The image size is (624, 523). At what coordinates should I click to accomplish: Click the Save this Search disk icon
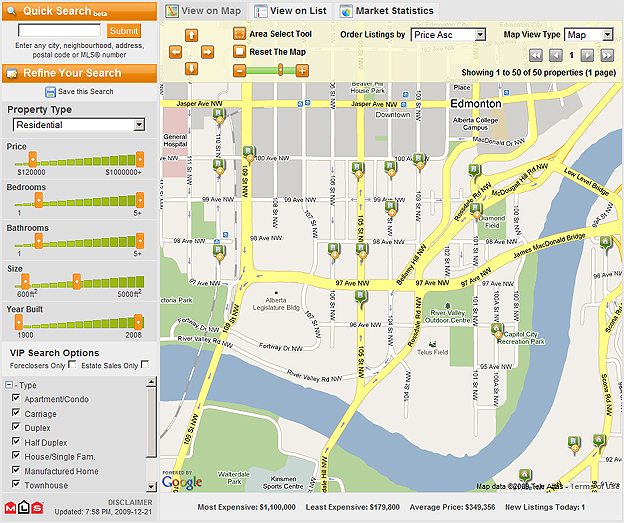click(x=50, y=92)
